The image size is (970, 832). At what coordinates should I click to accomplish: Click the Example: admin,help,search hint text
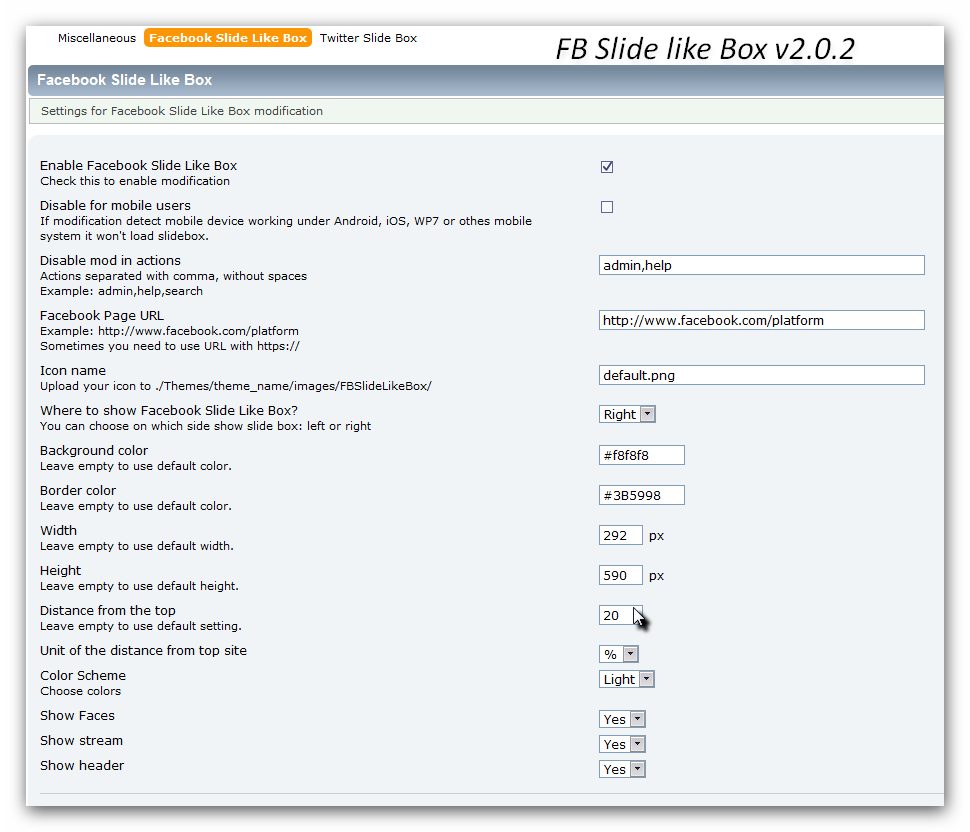[x=121, y=291]
